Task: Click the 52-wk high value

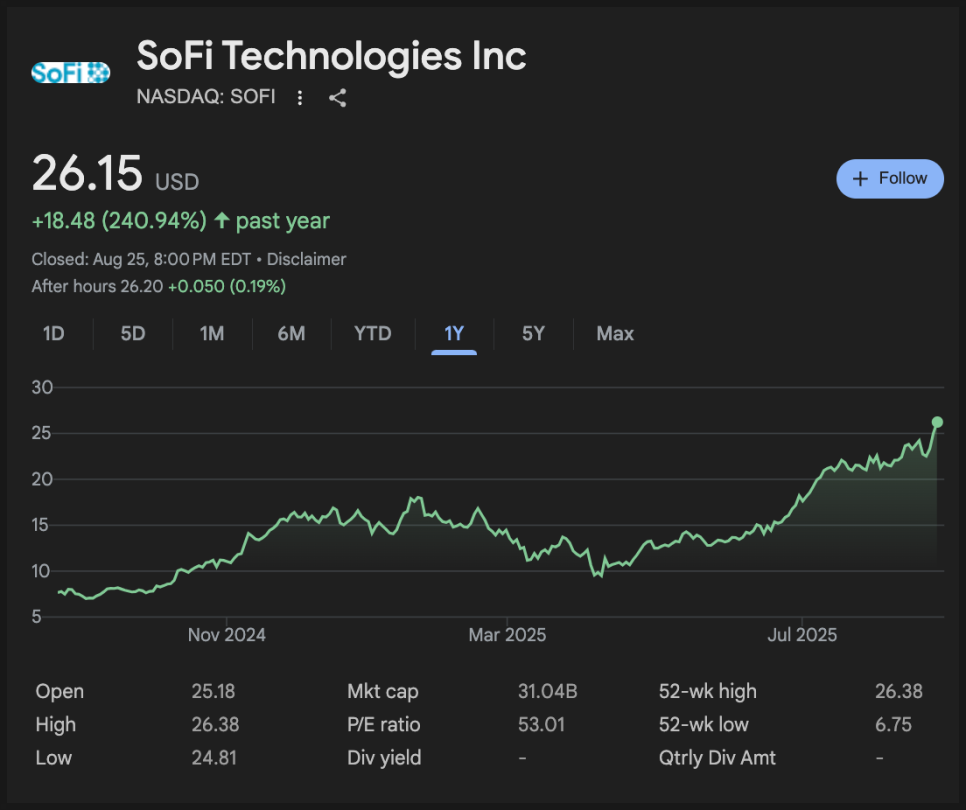Action: coord(899,691)
